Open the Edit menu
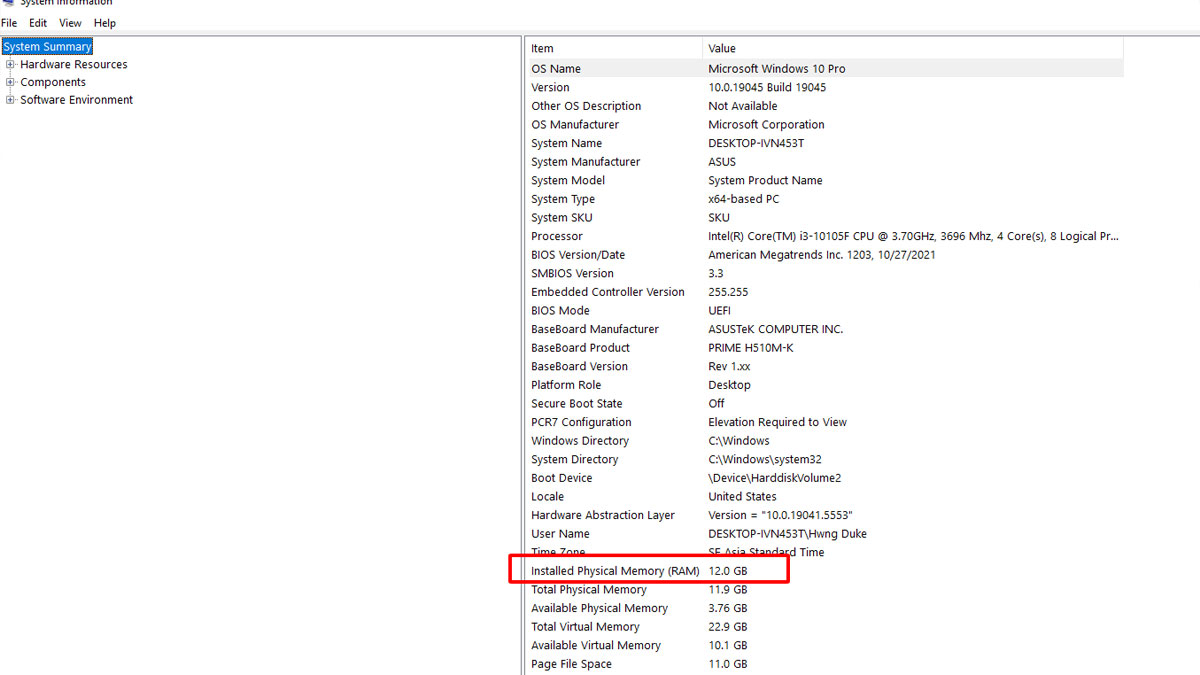This screenshot has height=675, width=1200. click(x=38, y=23)
